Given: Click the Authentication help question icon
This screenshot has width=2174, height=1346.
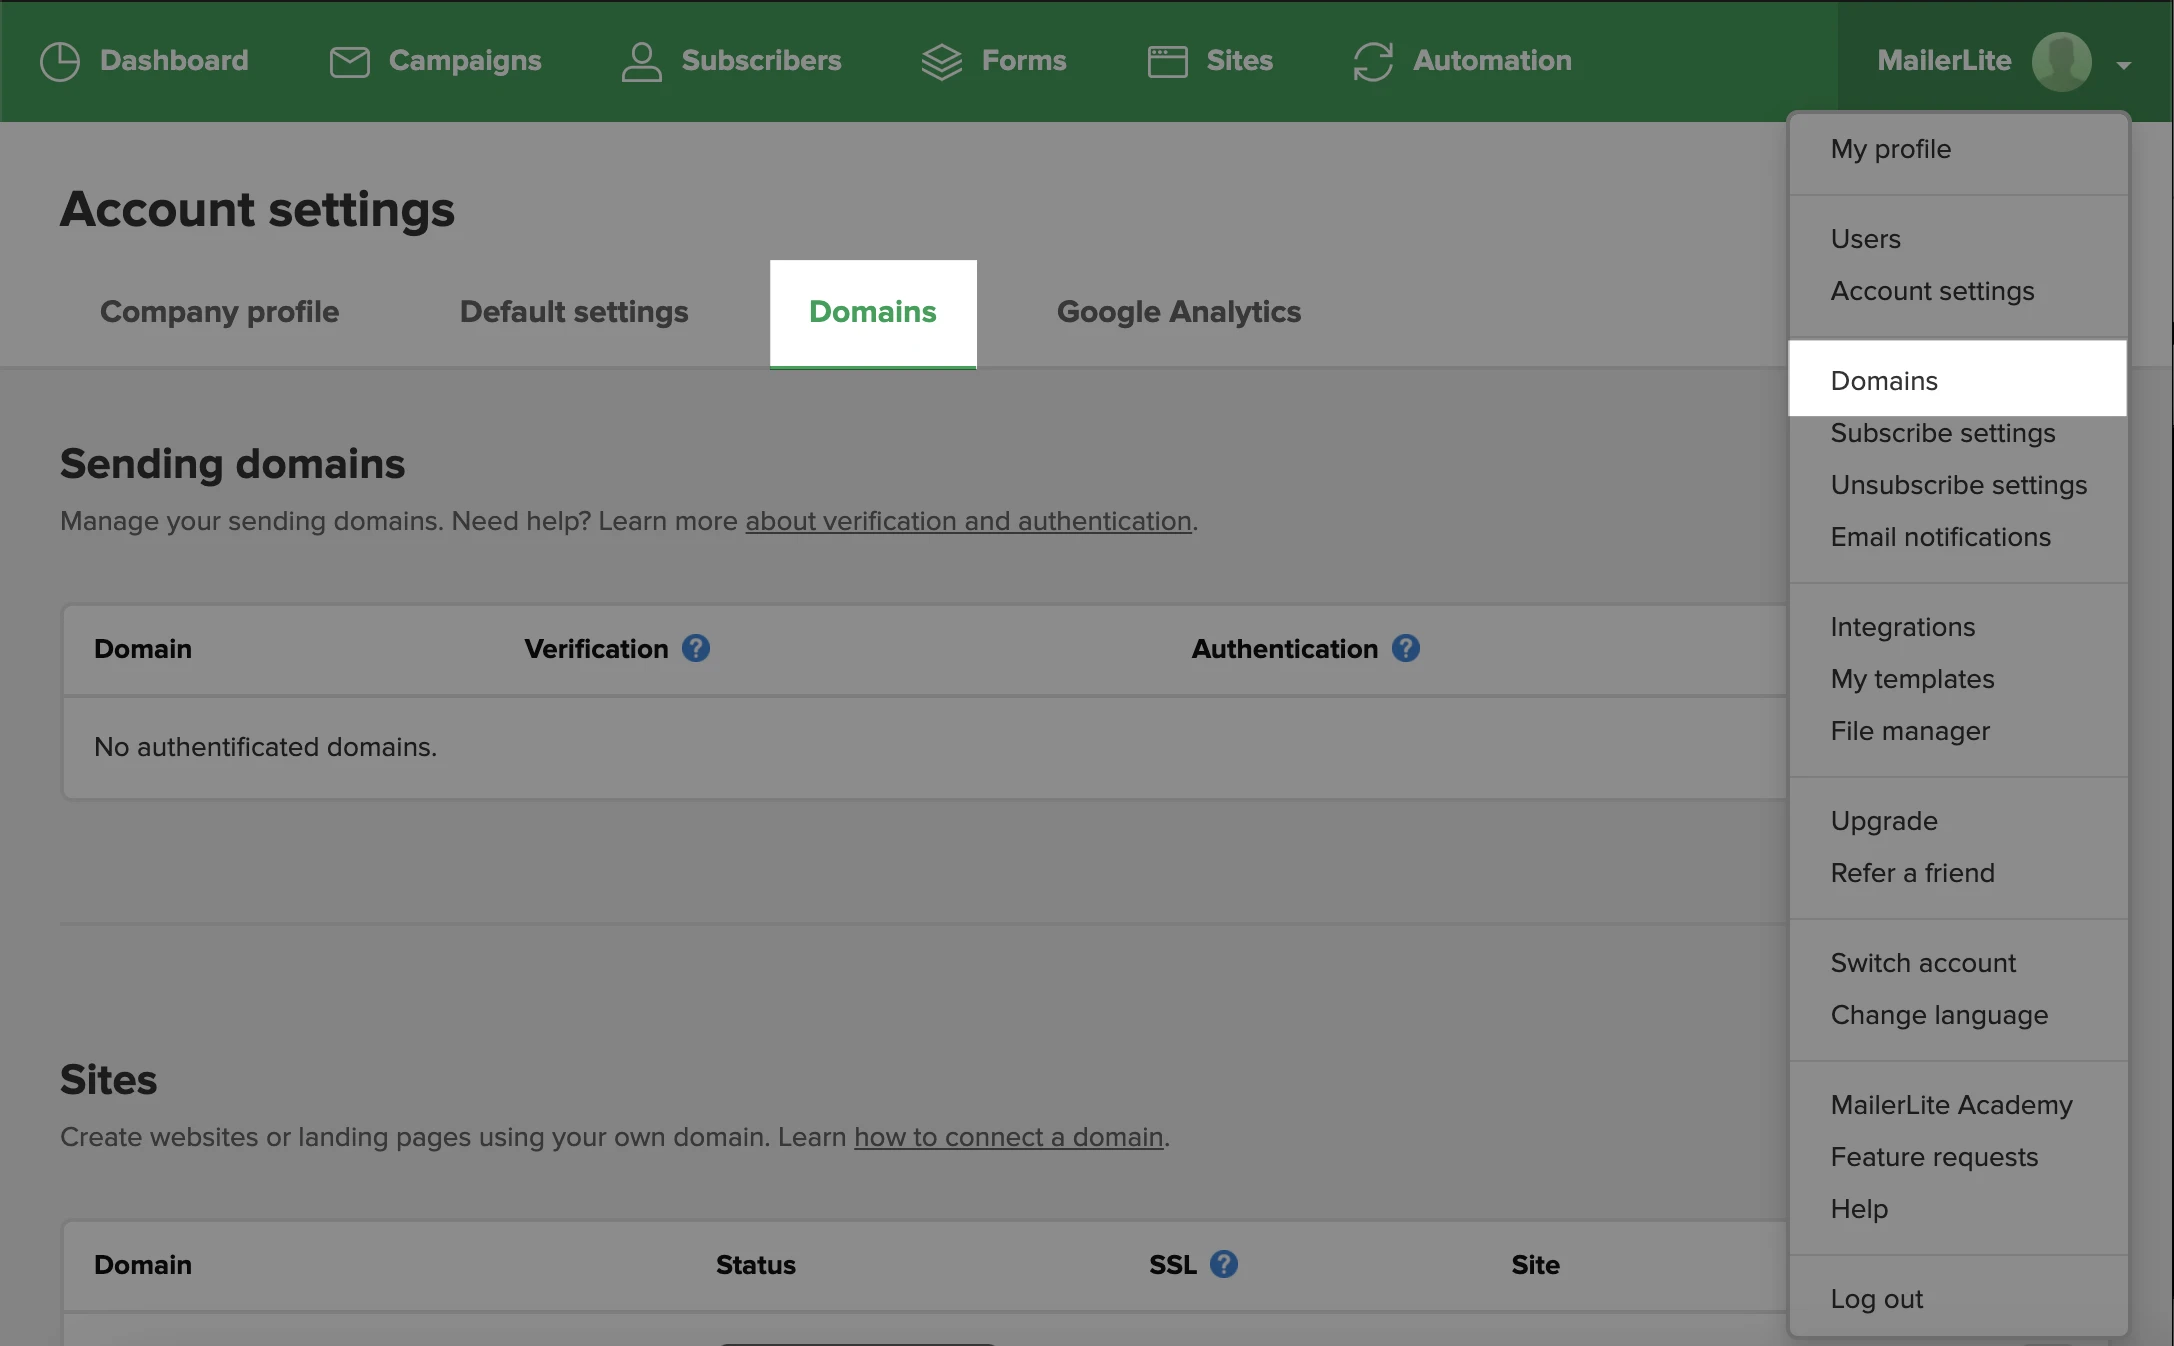Looking at the screenshot, I should 1406,648.
